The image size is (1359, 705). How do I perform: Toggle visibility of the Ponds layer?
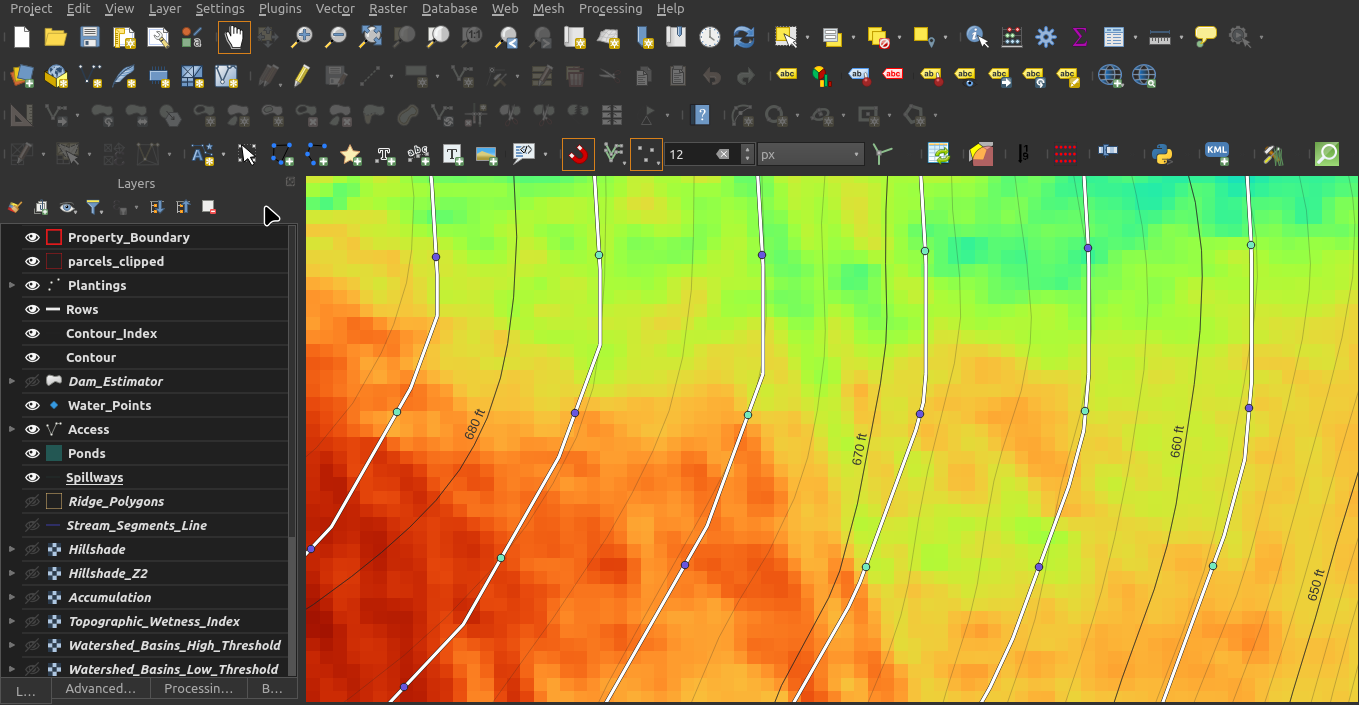click(32, 454)
